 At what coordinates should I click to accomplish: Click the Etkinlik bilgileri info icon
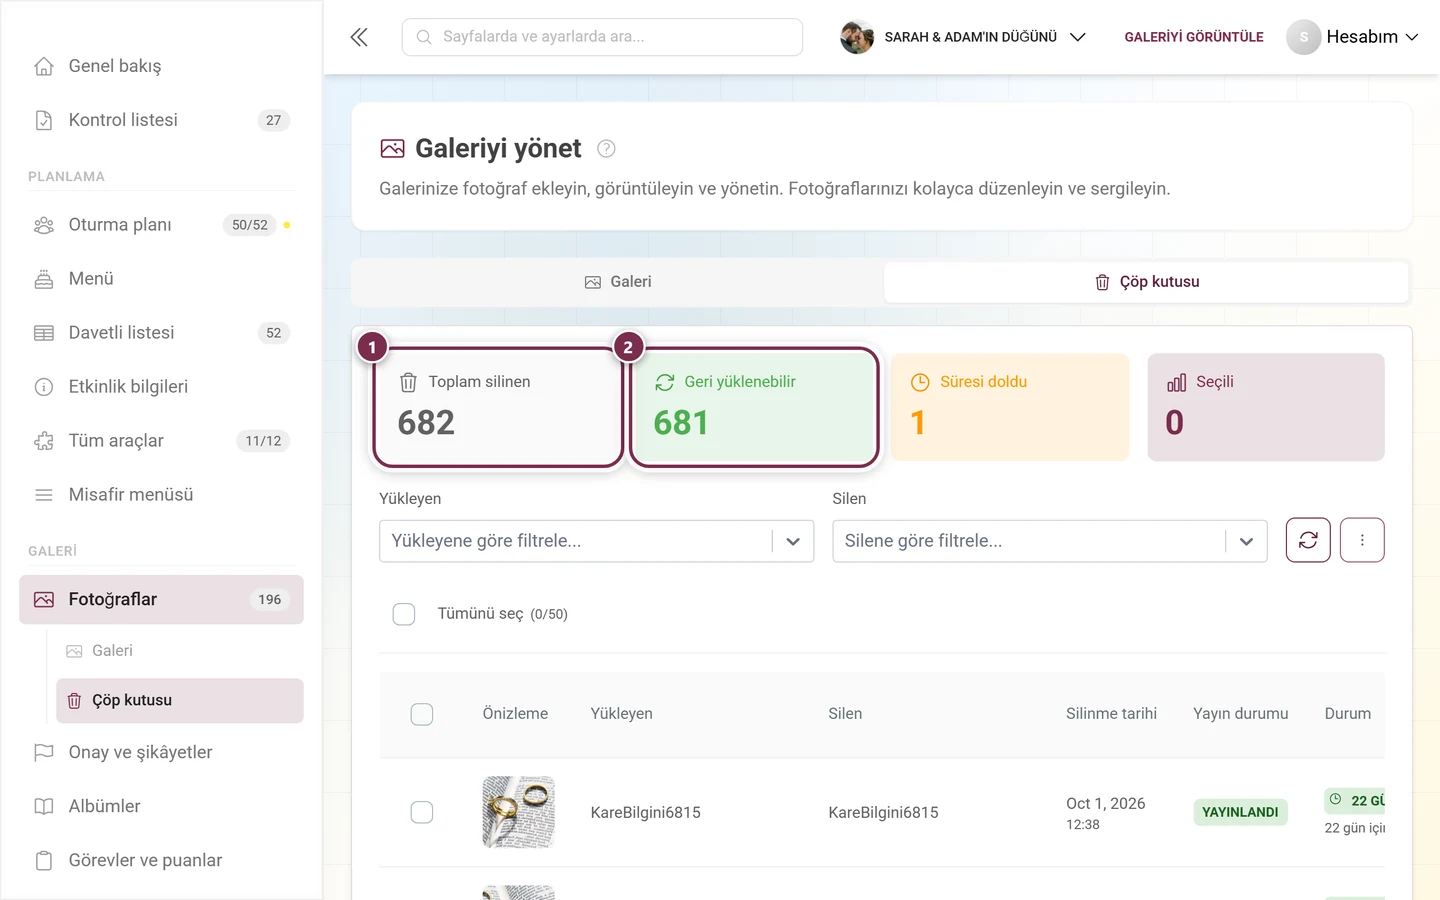click(44, 387)
